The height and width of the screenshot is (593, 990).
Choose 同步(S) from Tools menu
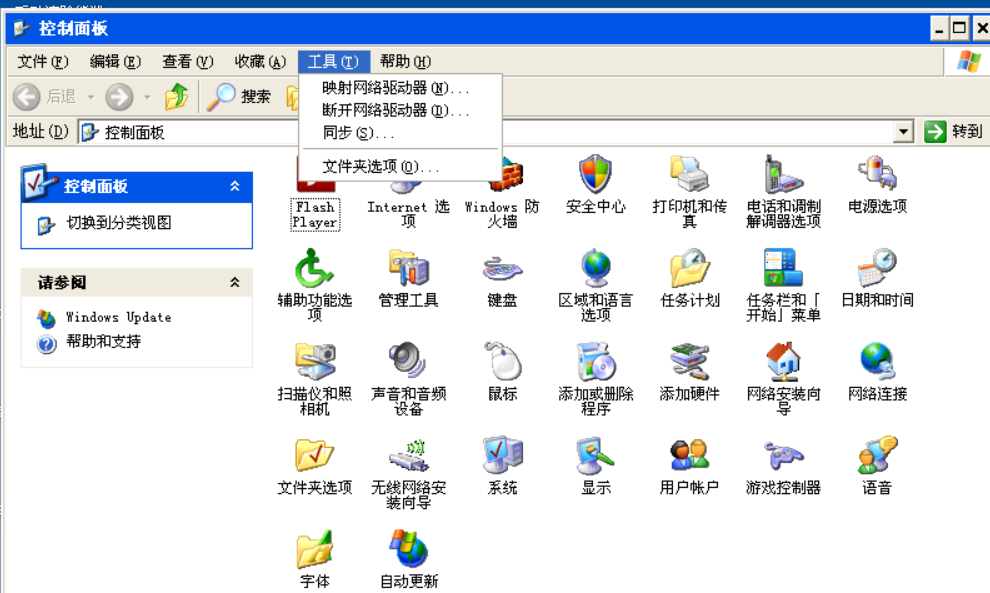(x=400, y=133)
